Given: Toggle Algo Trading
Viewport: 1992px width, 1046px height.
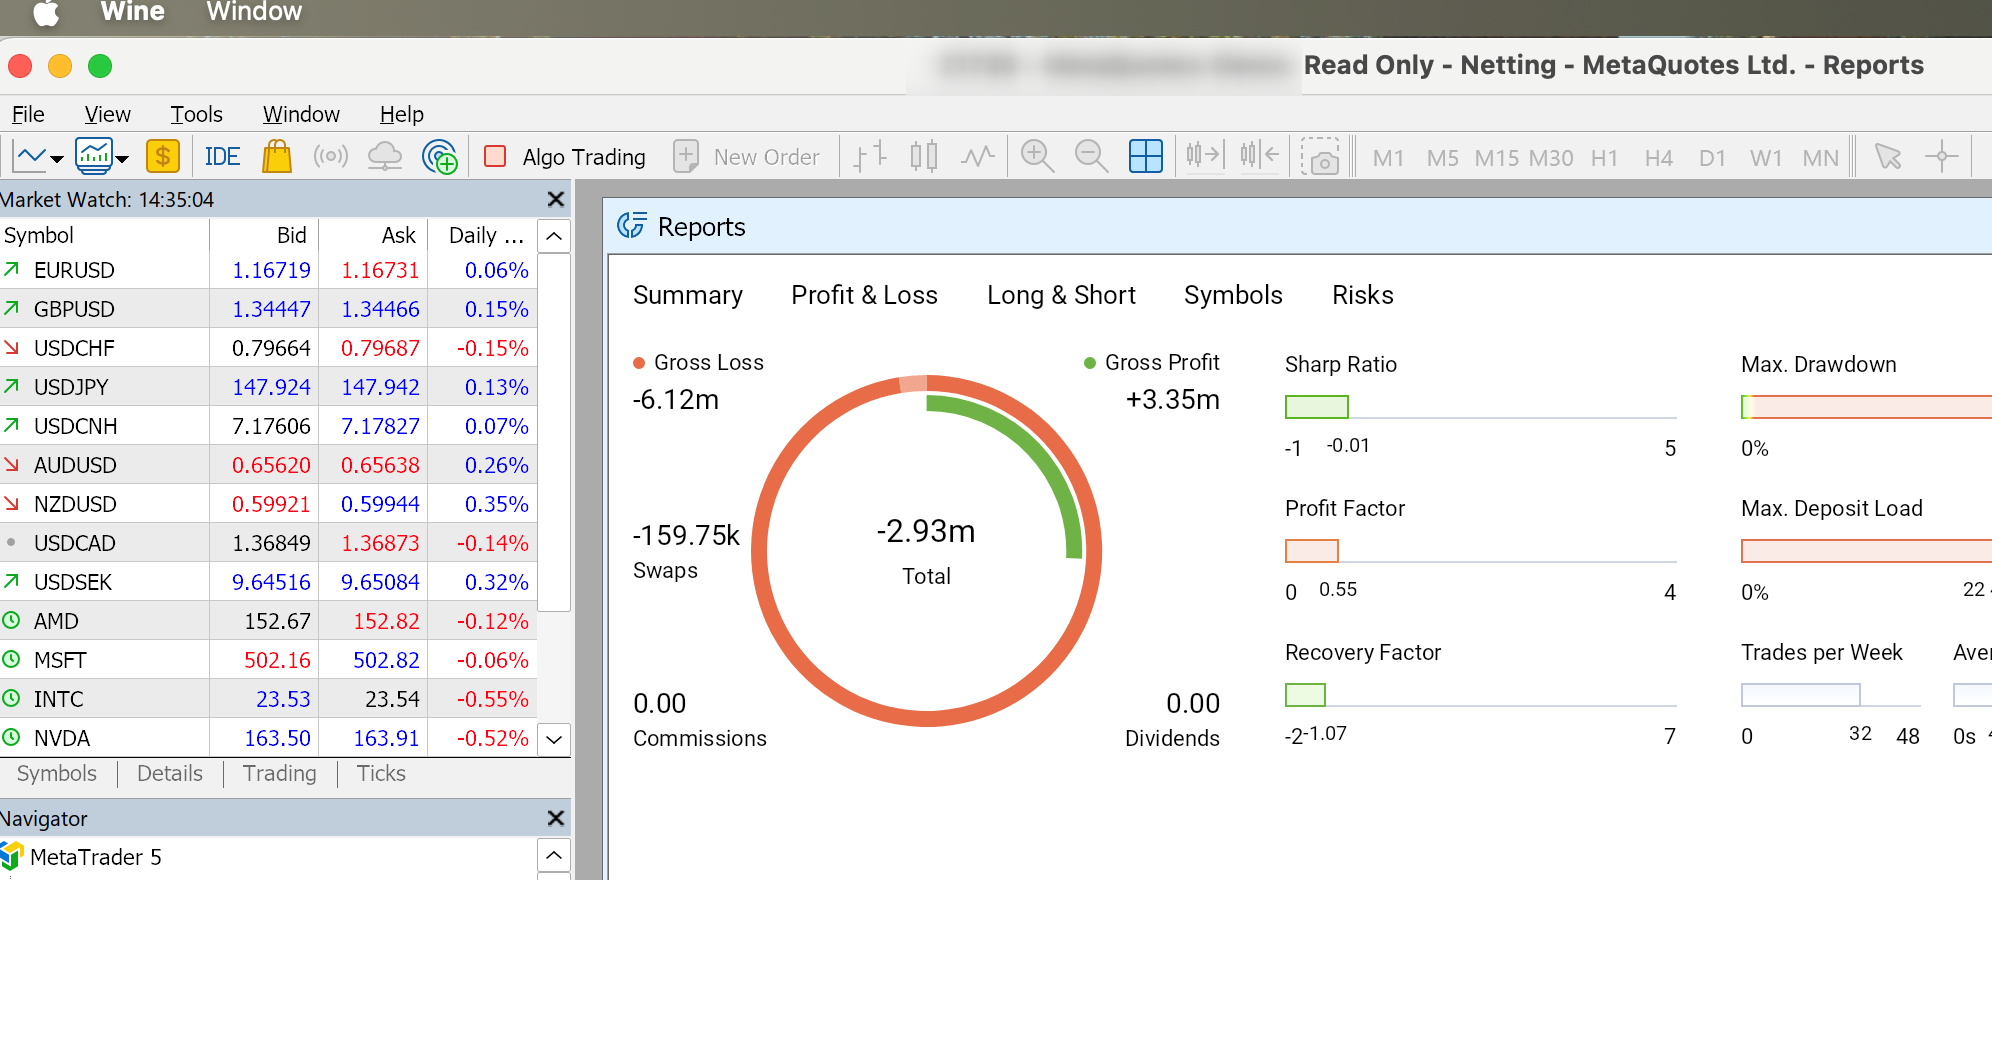Looking at the screenshot, I should tap(565, 157).
